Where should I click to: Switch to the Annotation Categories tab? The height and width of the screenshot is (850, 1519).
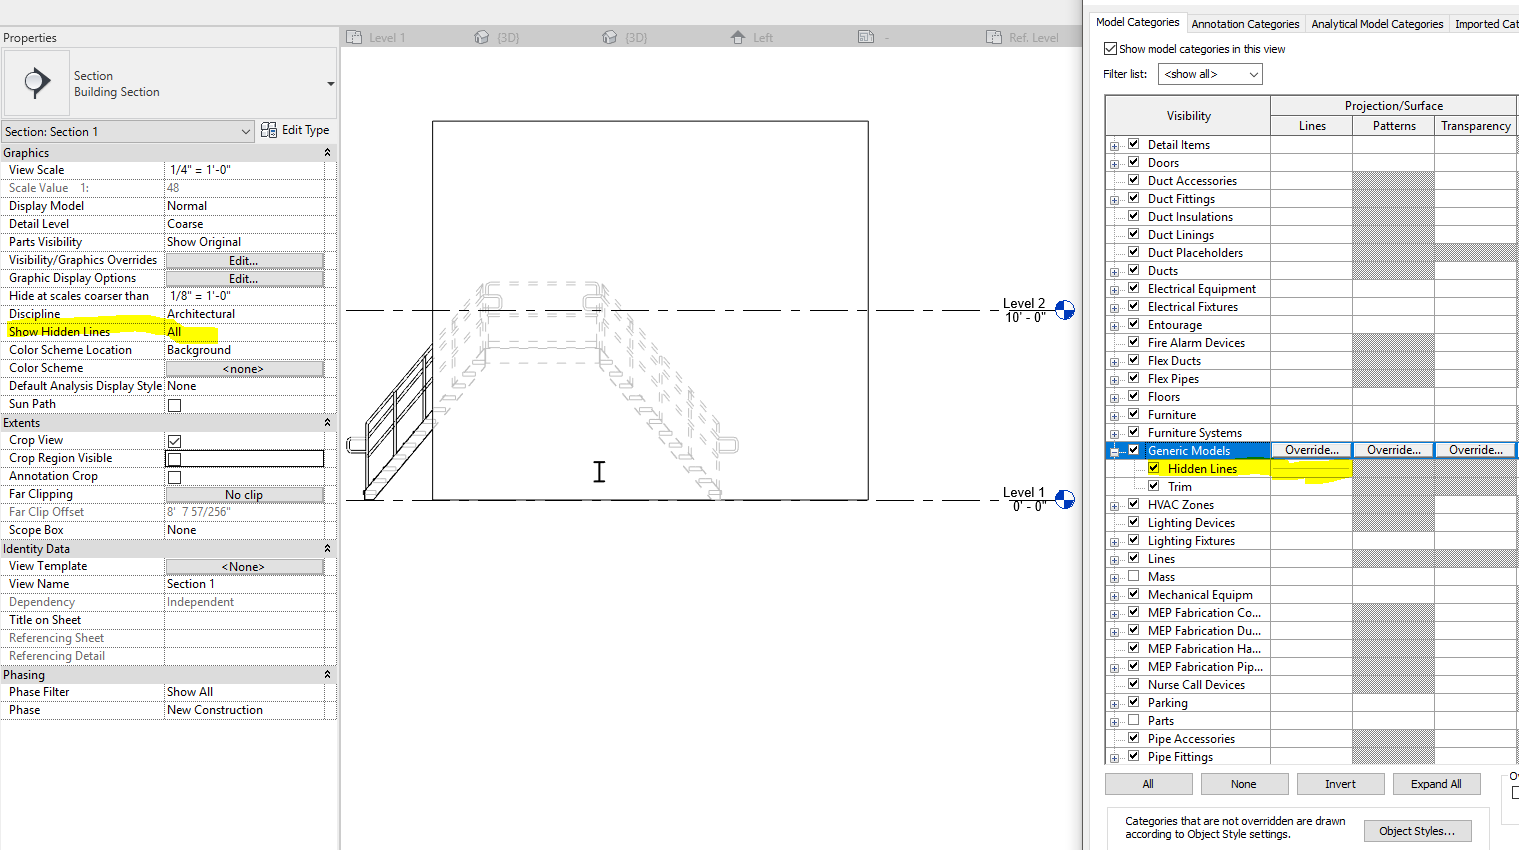1245,23
